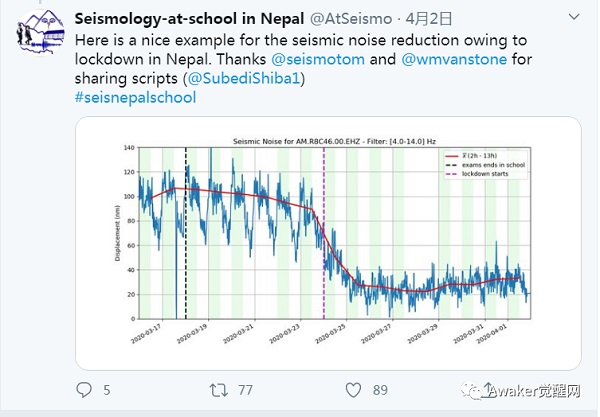The height and width of the screenshot is (417, 600).
Task: Click the like count 89
Action: pyautogui.click(x=380, y=390)
